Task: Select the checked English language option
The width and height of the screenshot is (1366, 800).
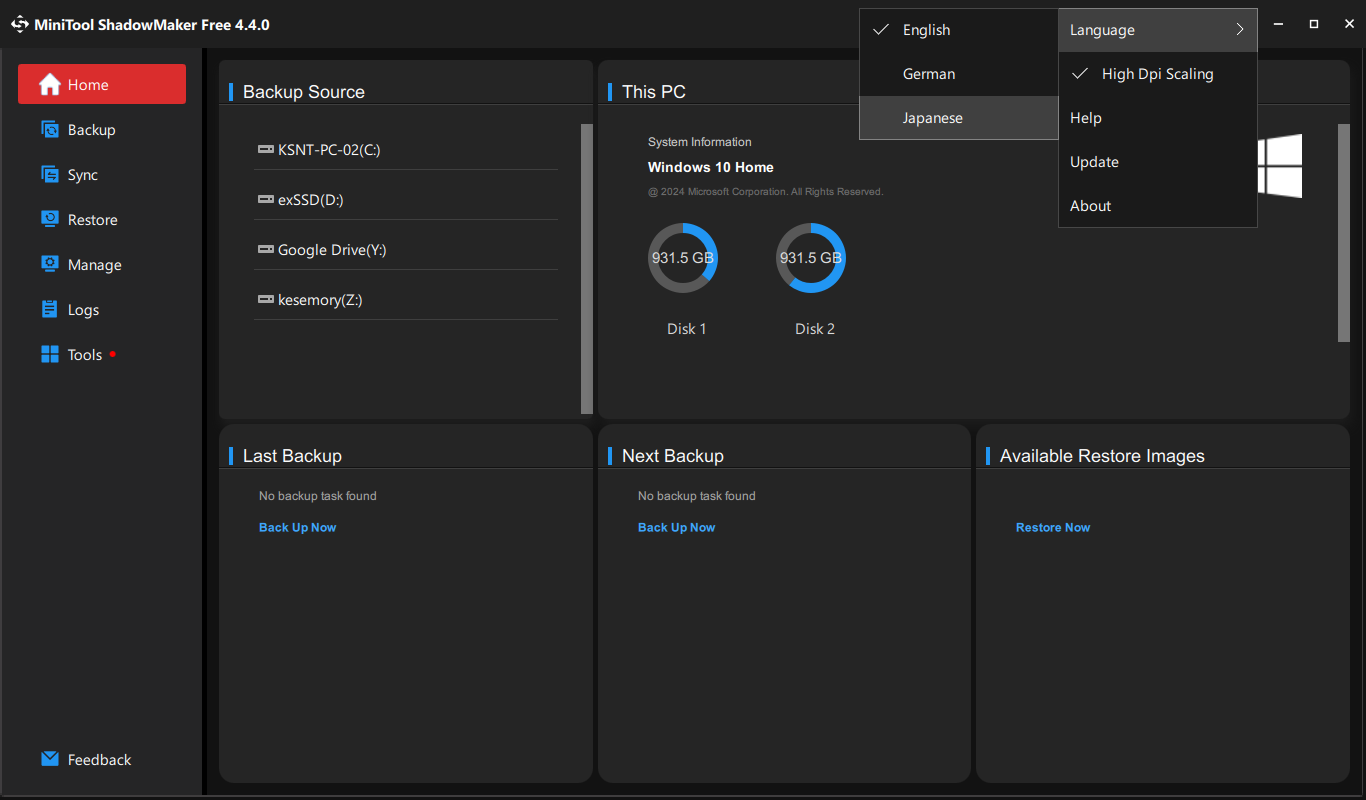Action: pyautogui.click(x=926, y=30)
